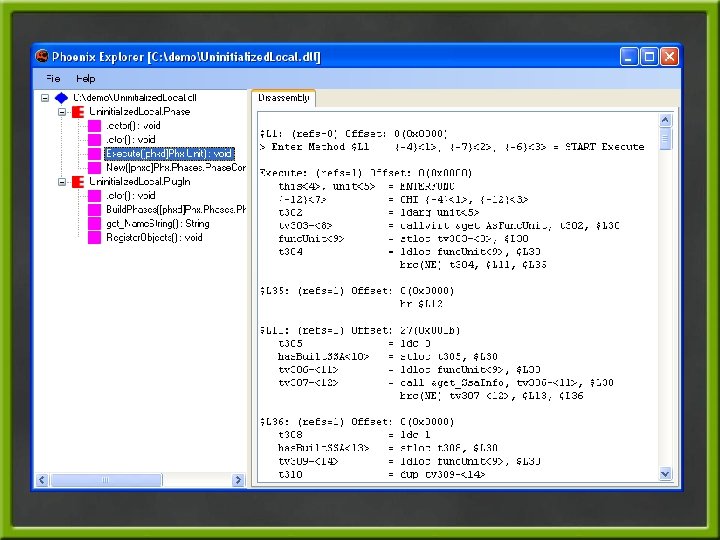The width and height of the screenshot is (720, 540).
Task: Select RegisterObjects(): void method
Action: pyautogui.click(x=154, y=238)
